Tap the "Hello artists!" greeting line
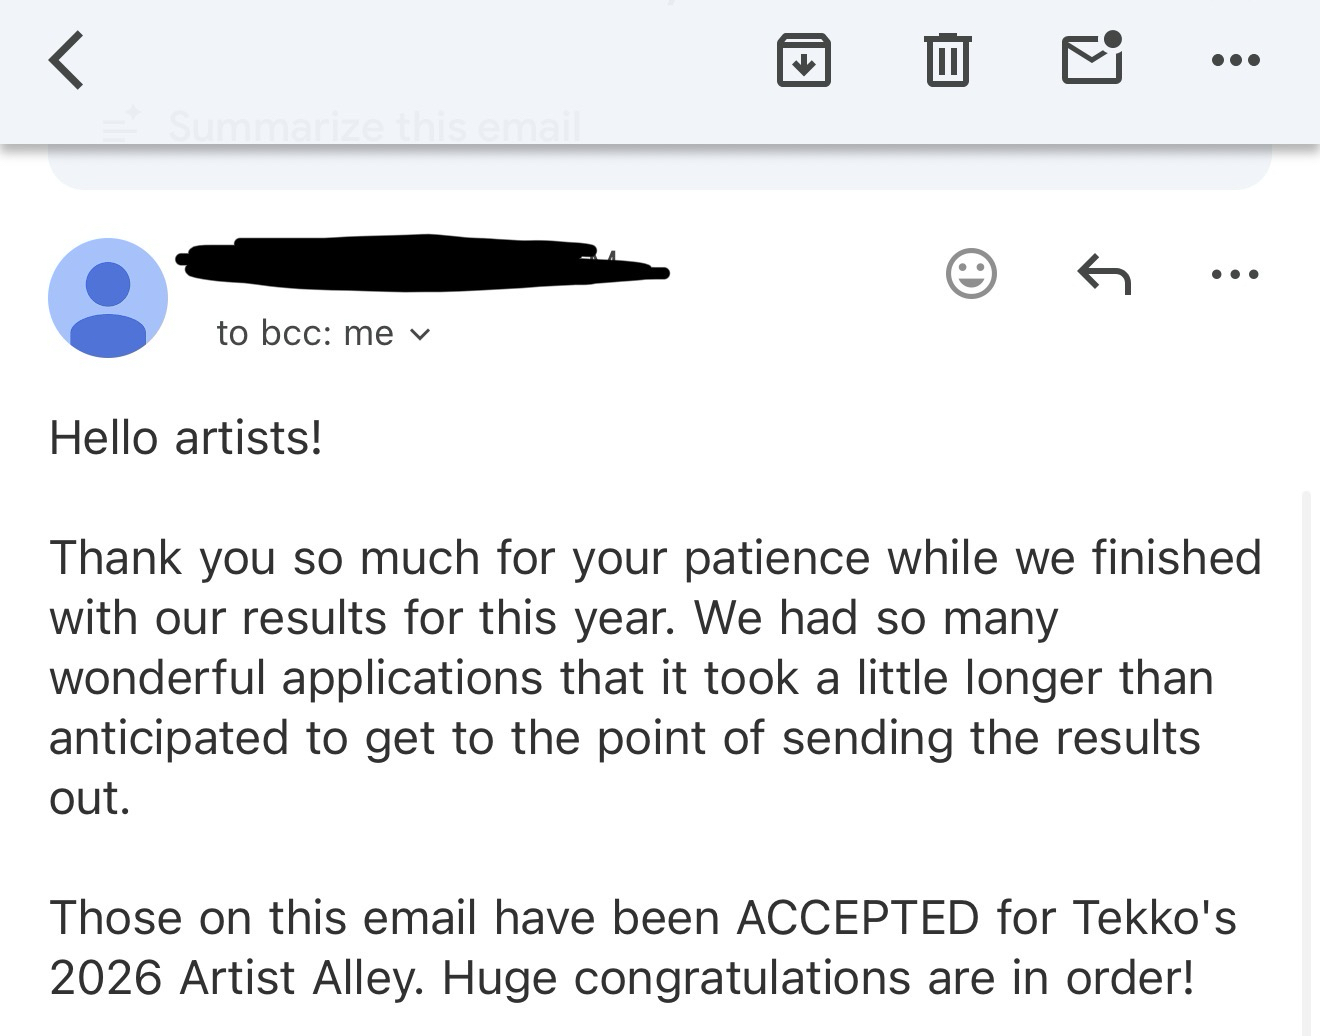The height and width of the screenshot is (1036, 1320). (x=186, y=438)
